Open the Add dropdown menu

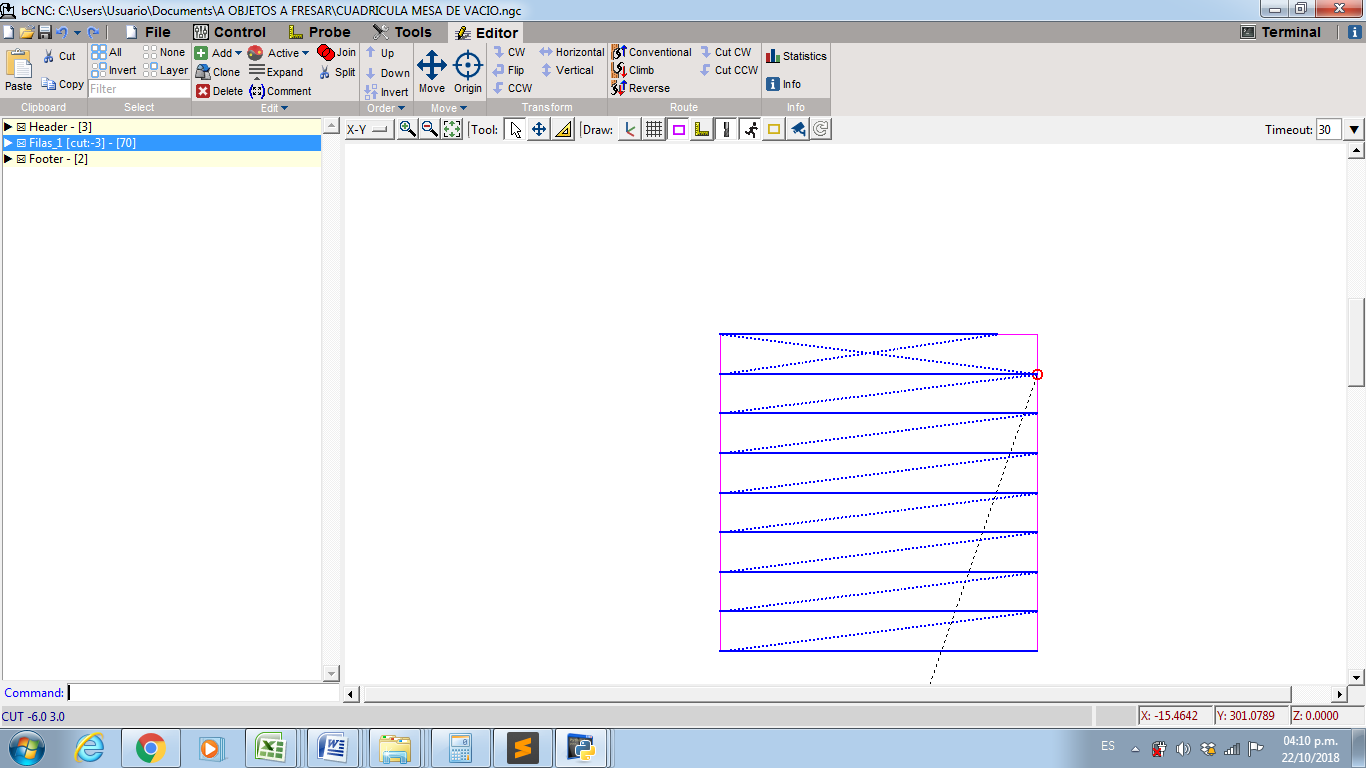click(x=218, y=53)
